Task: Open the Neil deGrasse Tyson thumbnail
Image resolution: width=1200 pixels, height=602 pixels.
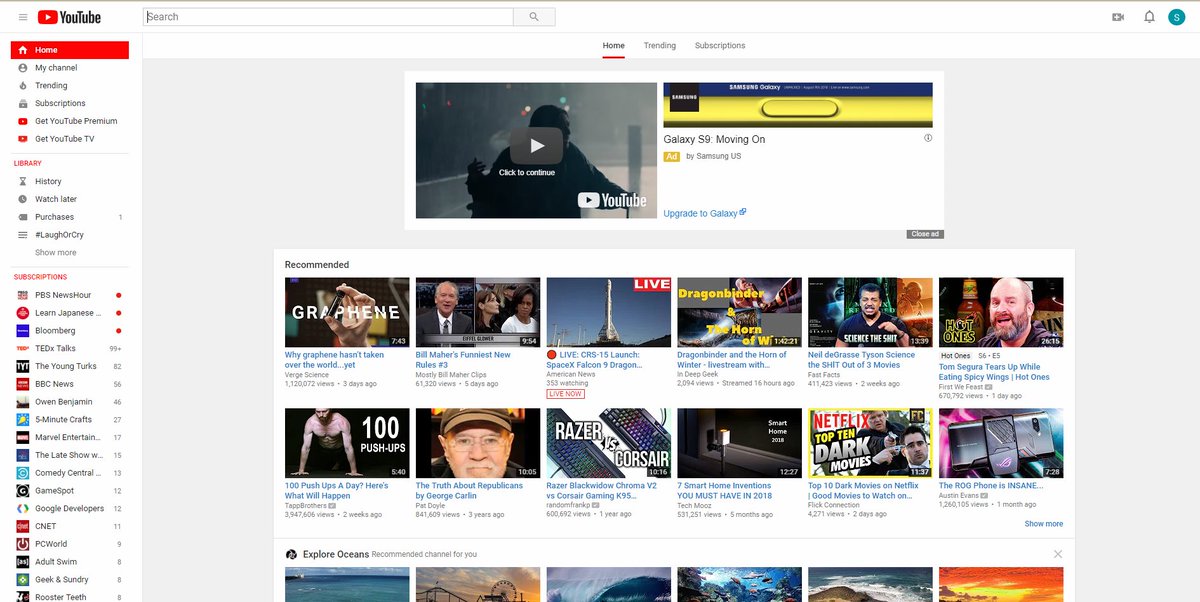Action: click(870, 312)
